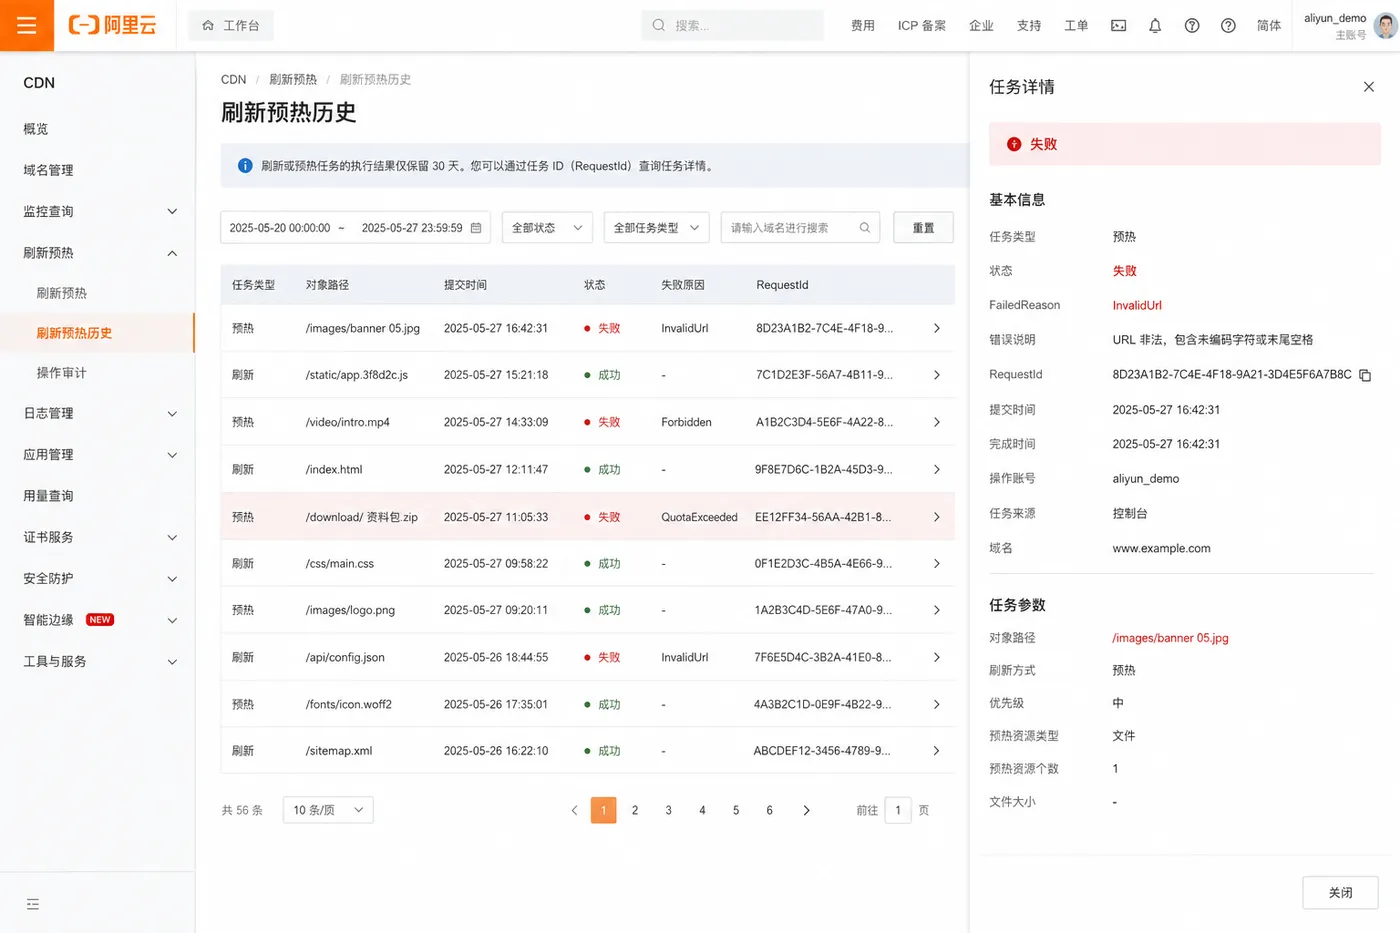
Task: Select 操作审计 in the sidebar
Action: pos(62,373)
